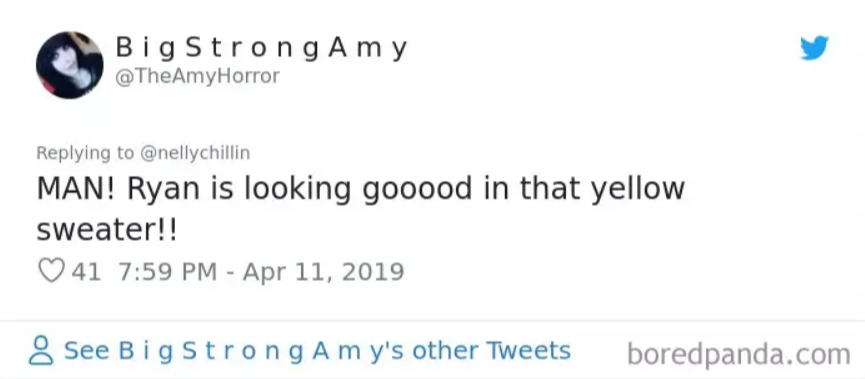Click the person silhouette icon beside See
The width and height of the screenshot is (865, 379).
[41, 351]
